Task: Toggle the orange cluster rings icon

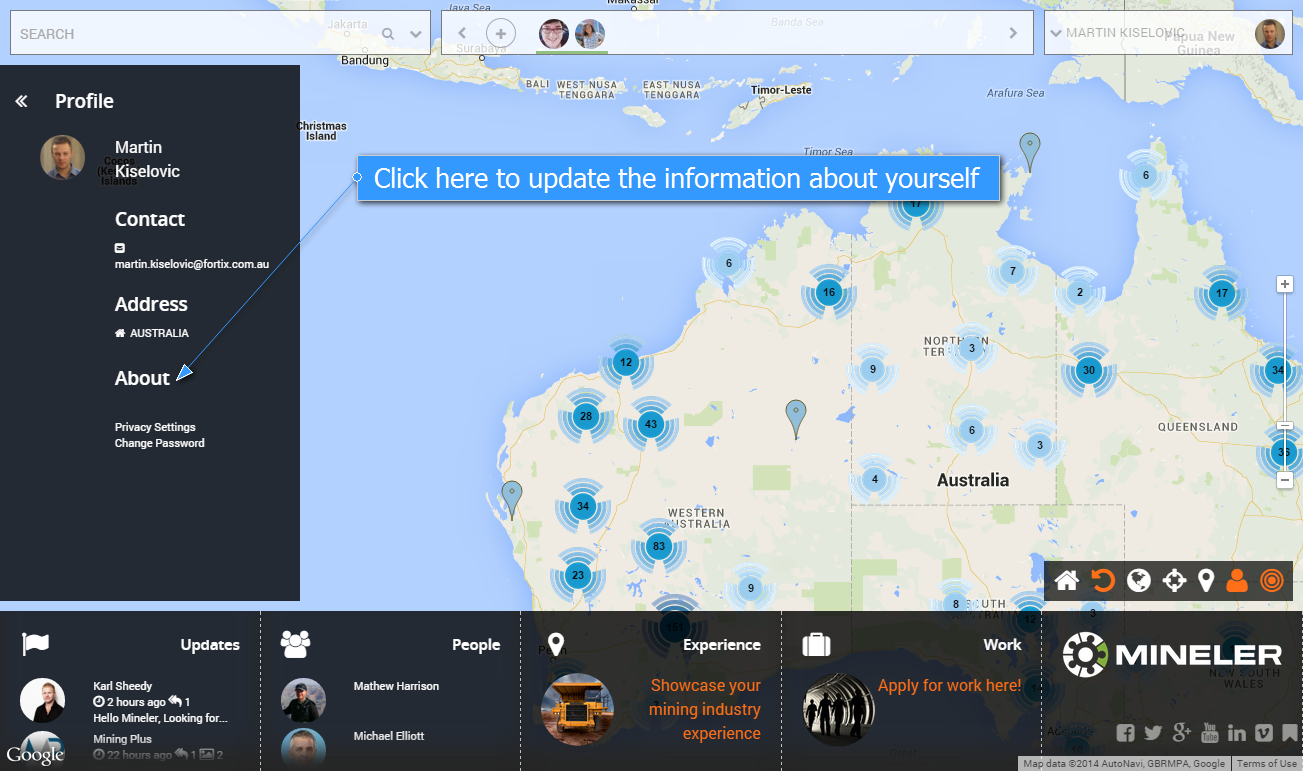Action: (x=1271, y=581)
